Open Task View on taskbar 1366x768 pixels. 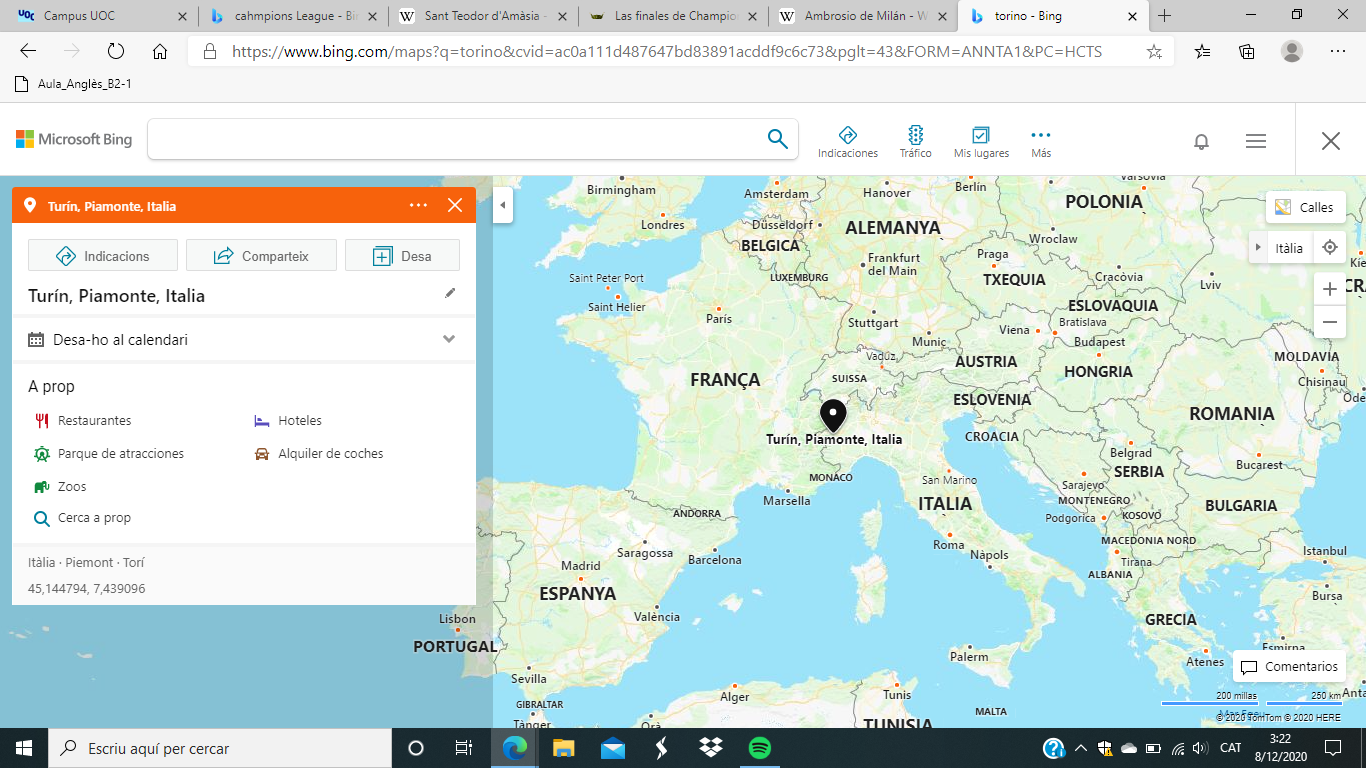point(464,748)
